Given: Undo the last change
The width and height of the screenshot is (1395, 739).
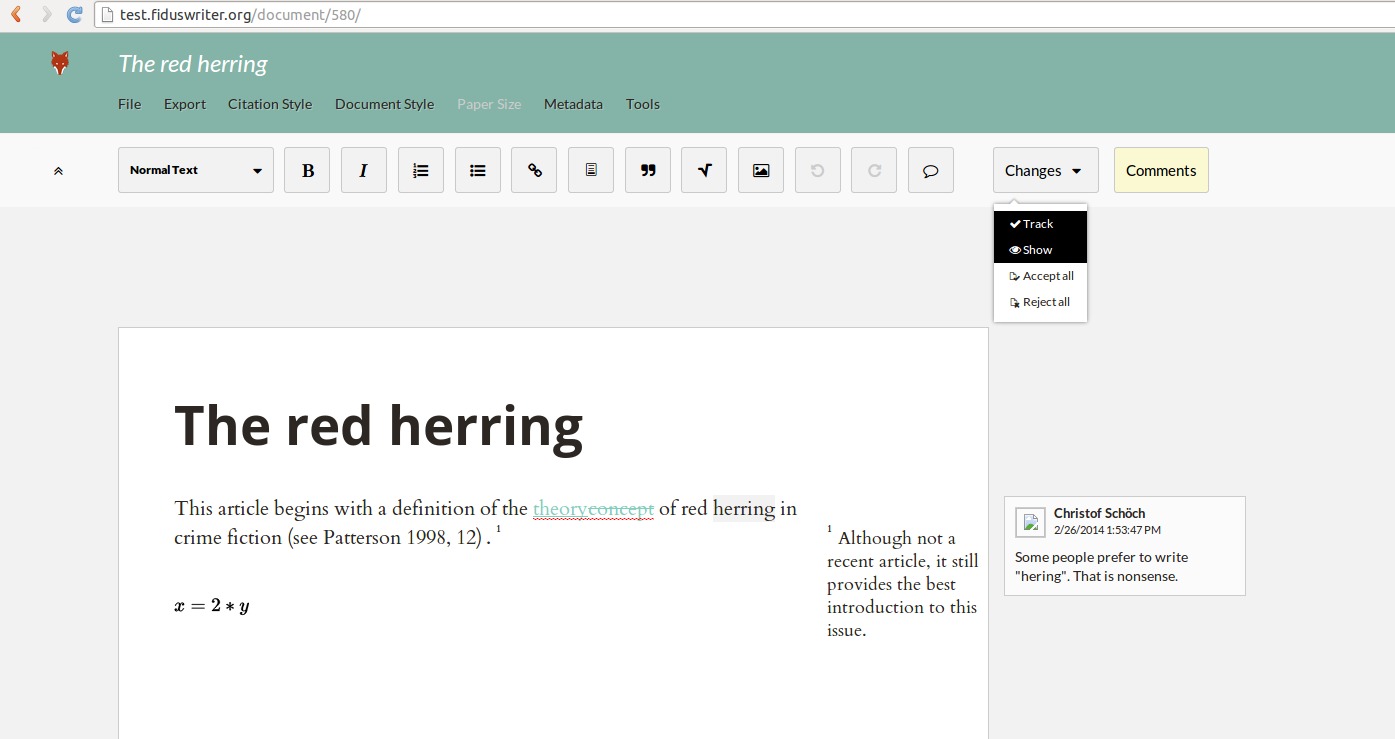Looking at the screenshot, I should click(818, 170).
